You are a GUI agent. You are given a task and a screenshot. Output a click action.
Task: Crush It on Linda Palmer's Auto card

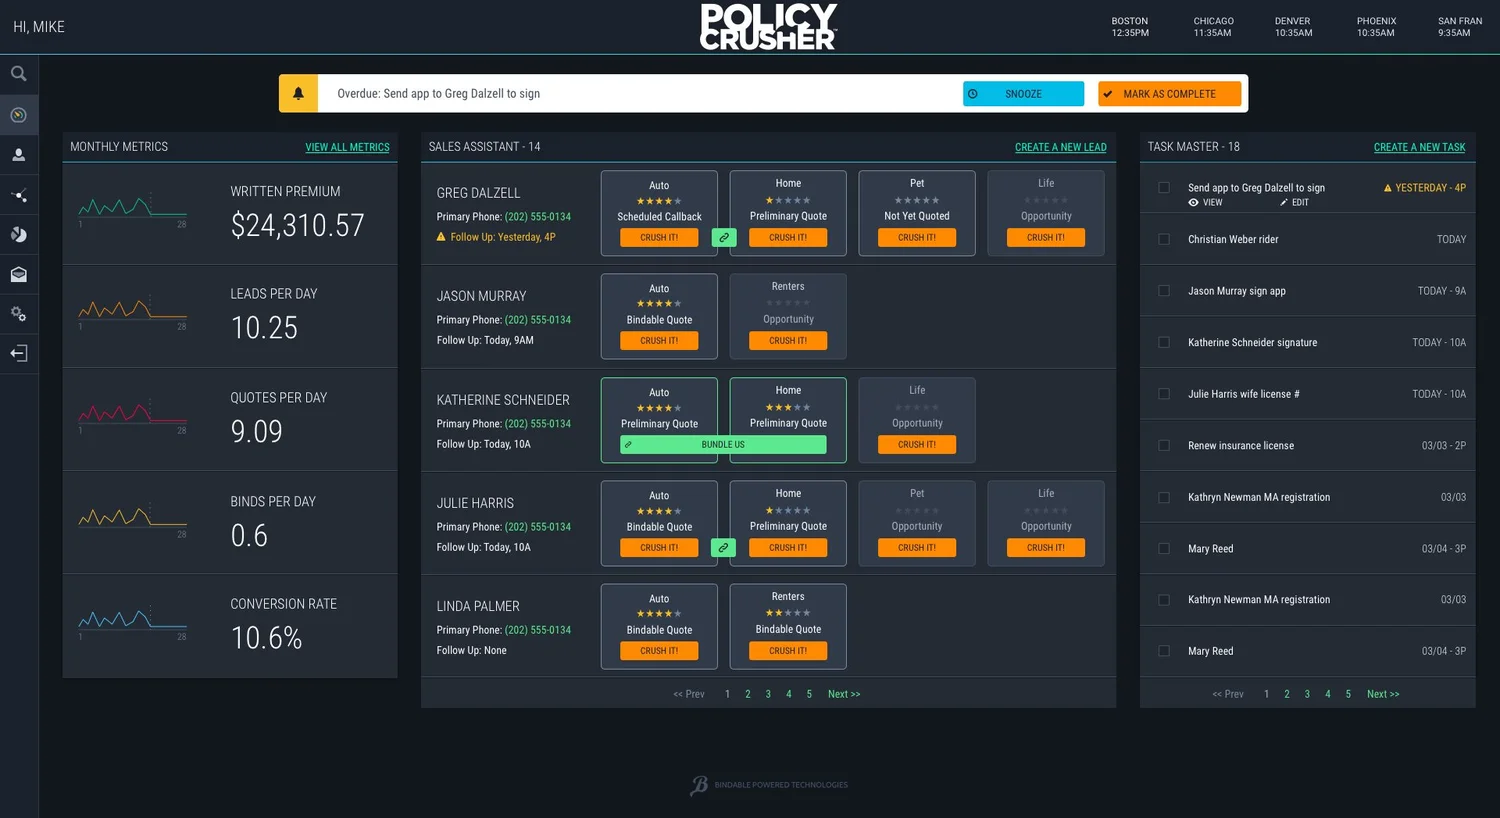(x=659, y=651)
